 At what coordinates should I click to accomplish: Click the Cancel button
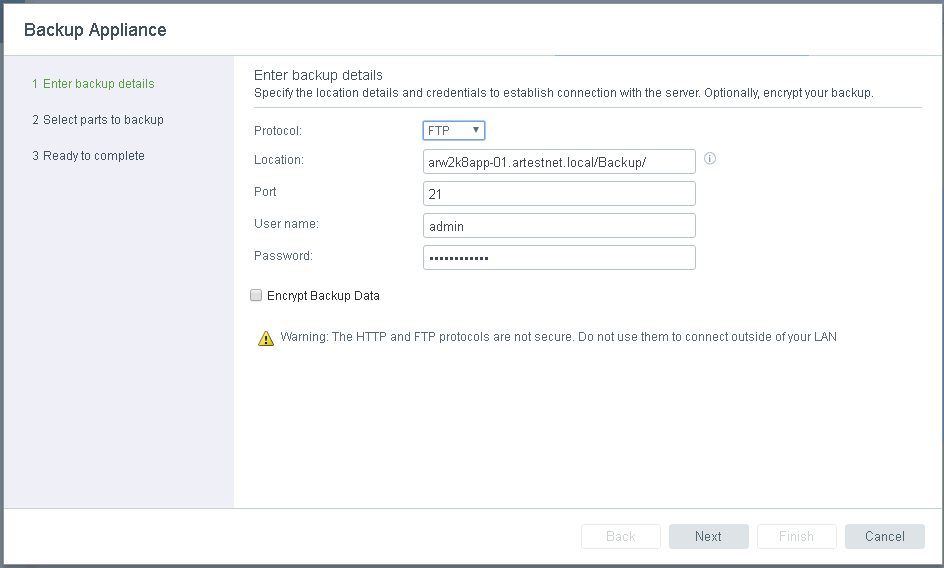[884, 536]
